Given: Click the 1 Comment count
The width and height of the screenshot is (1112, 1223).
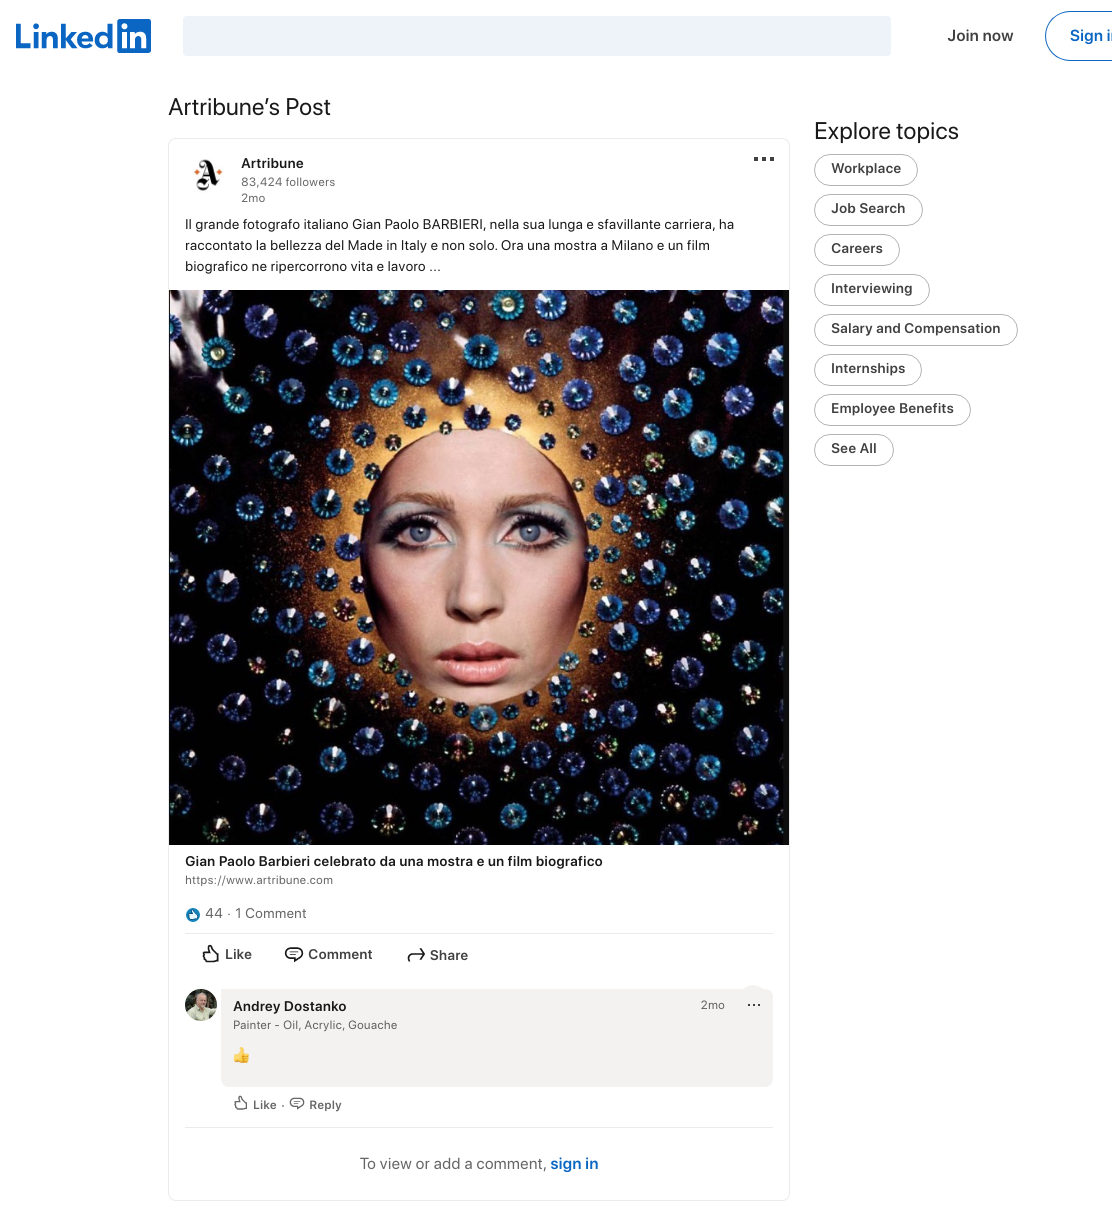Looking at the screenshot, I should [x=271, y=913].
